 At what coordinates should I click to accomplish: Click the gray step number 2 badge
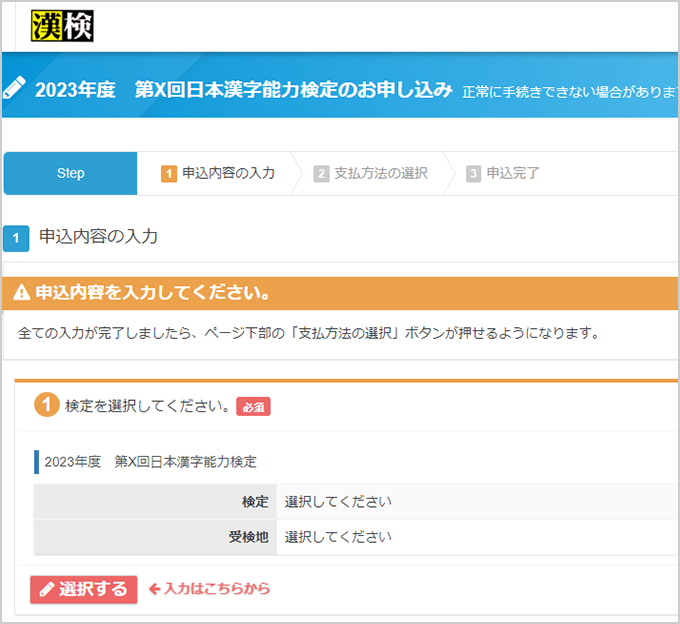coord(321,174)
